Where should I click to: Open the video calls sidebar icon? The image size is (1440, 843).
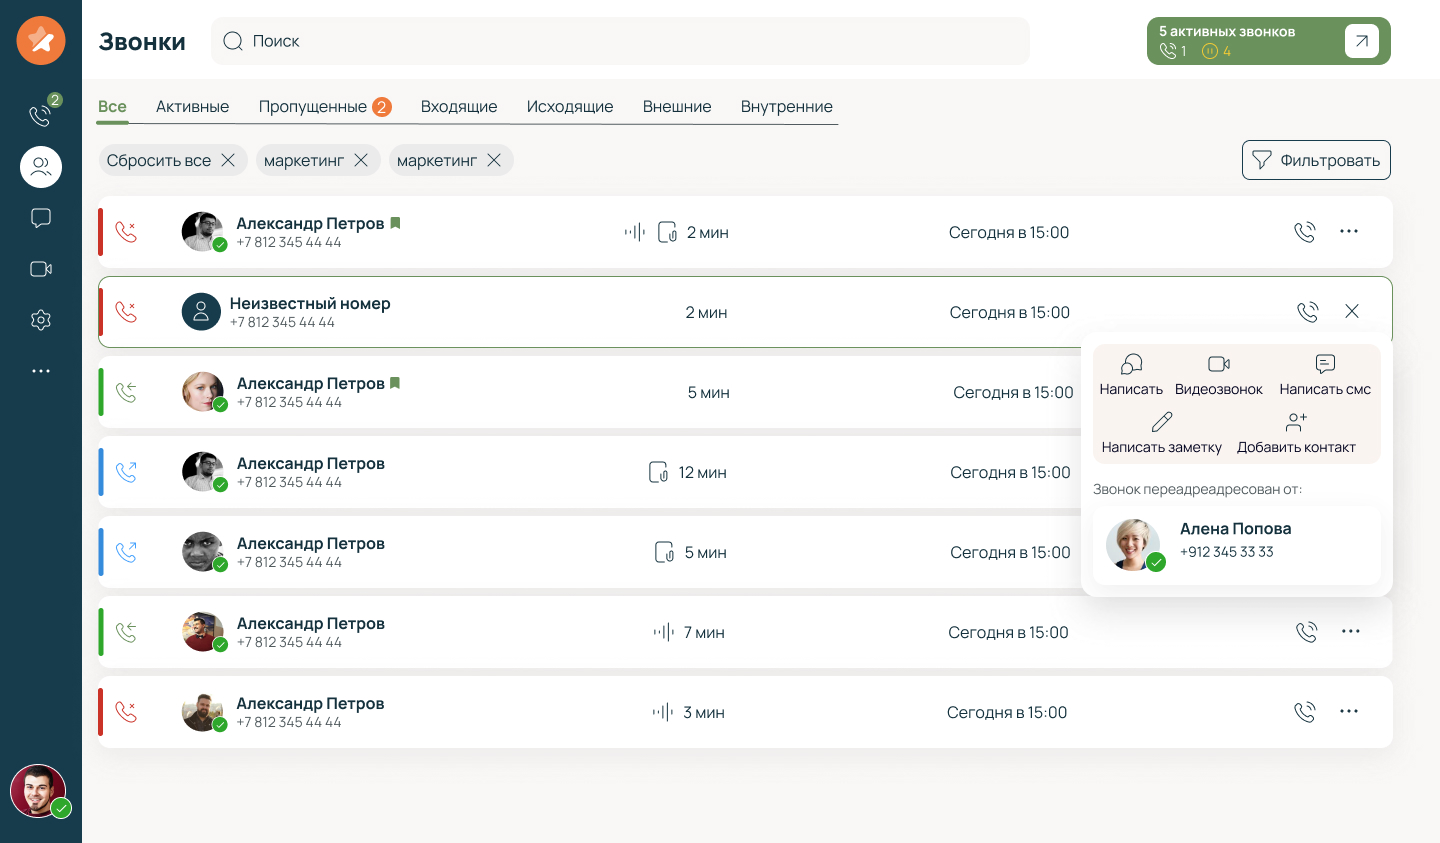[41, 269]
